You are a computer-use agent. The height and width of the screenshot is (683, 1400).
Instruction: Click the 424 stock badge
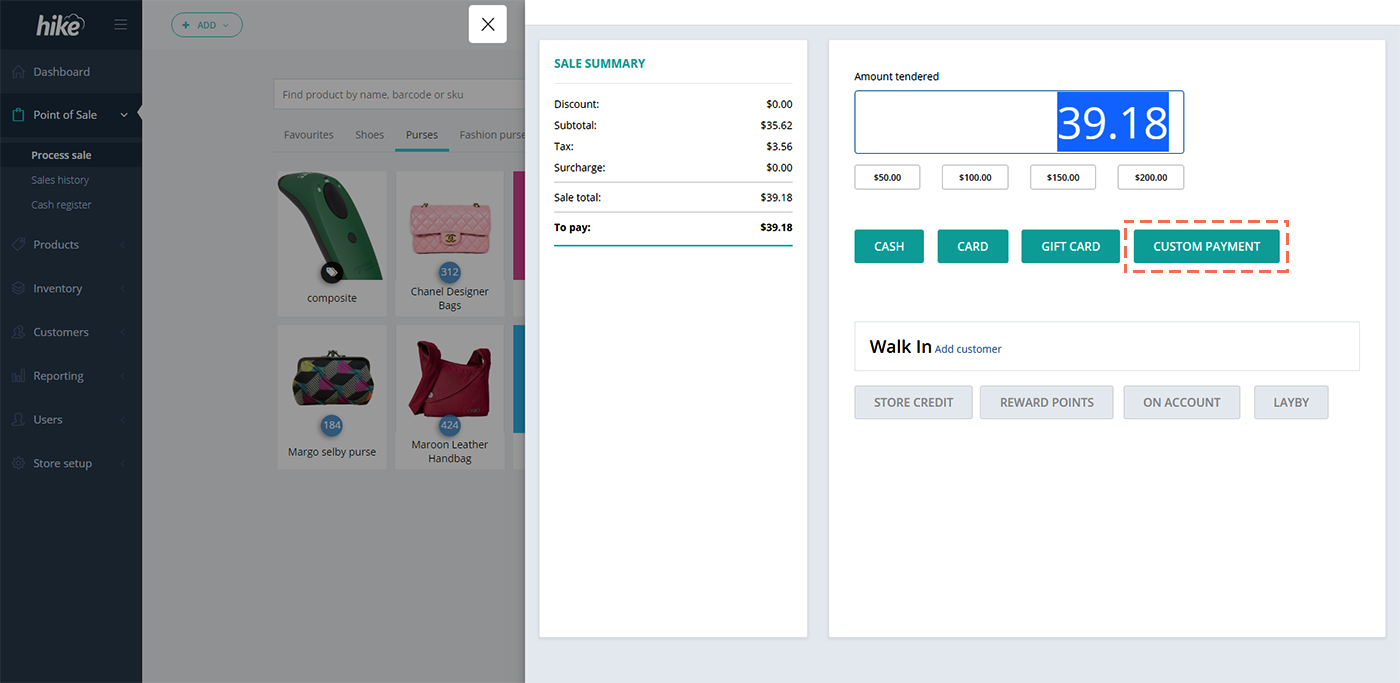449,425
